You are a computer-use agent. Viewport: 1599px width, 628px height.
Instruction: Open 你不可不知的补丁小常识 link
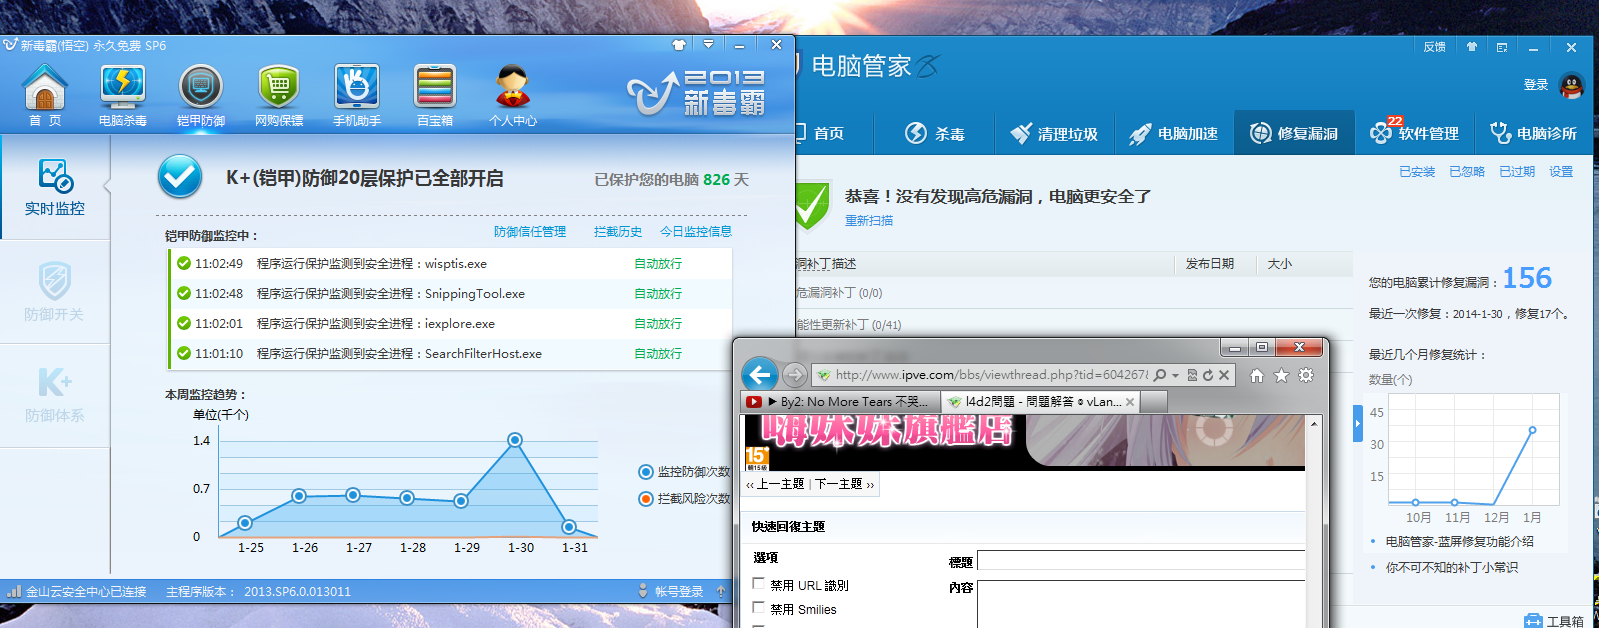(x=1452, y=568)
